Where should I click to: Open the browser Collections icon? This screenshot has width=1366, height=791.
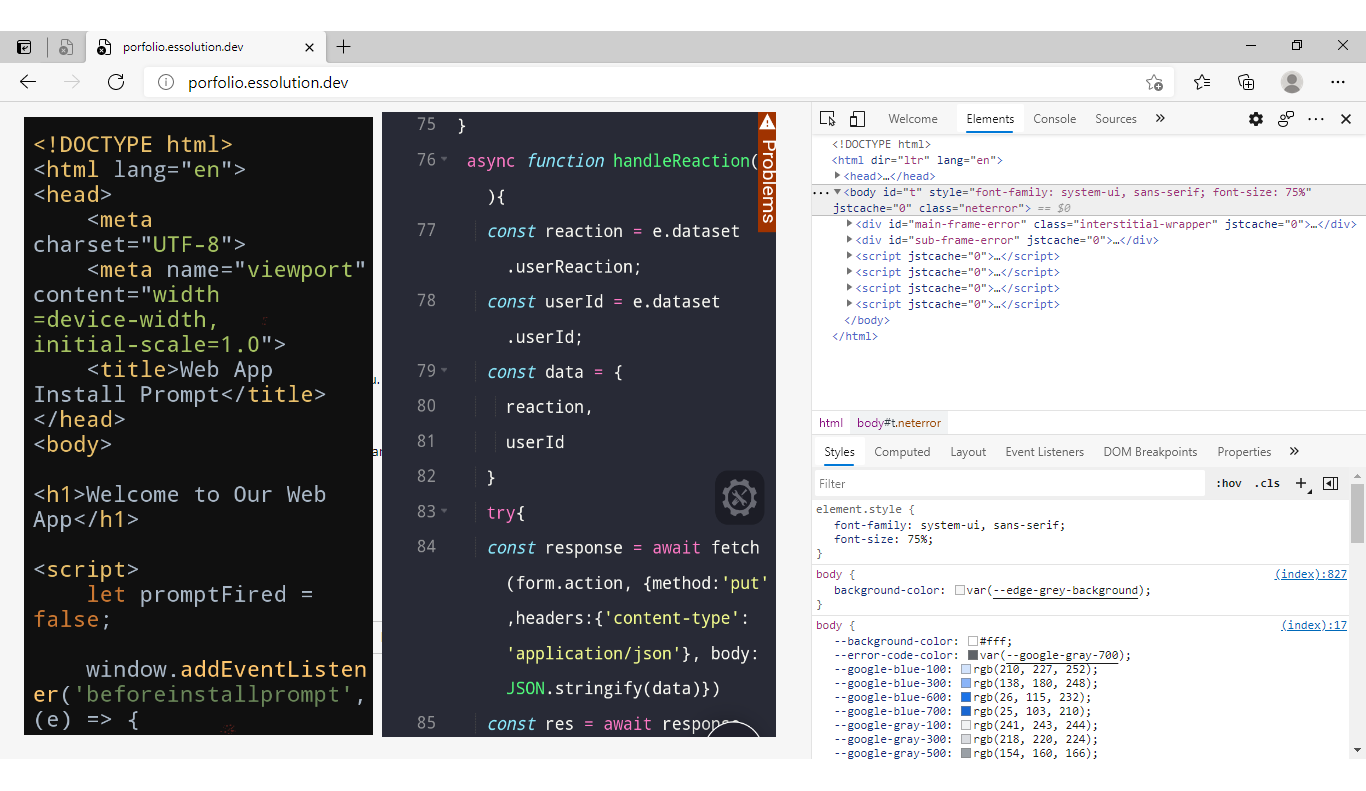point(1246,82)
